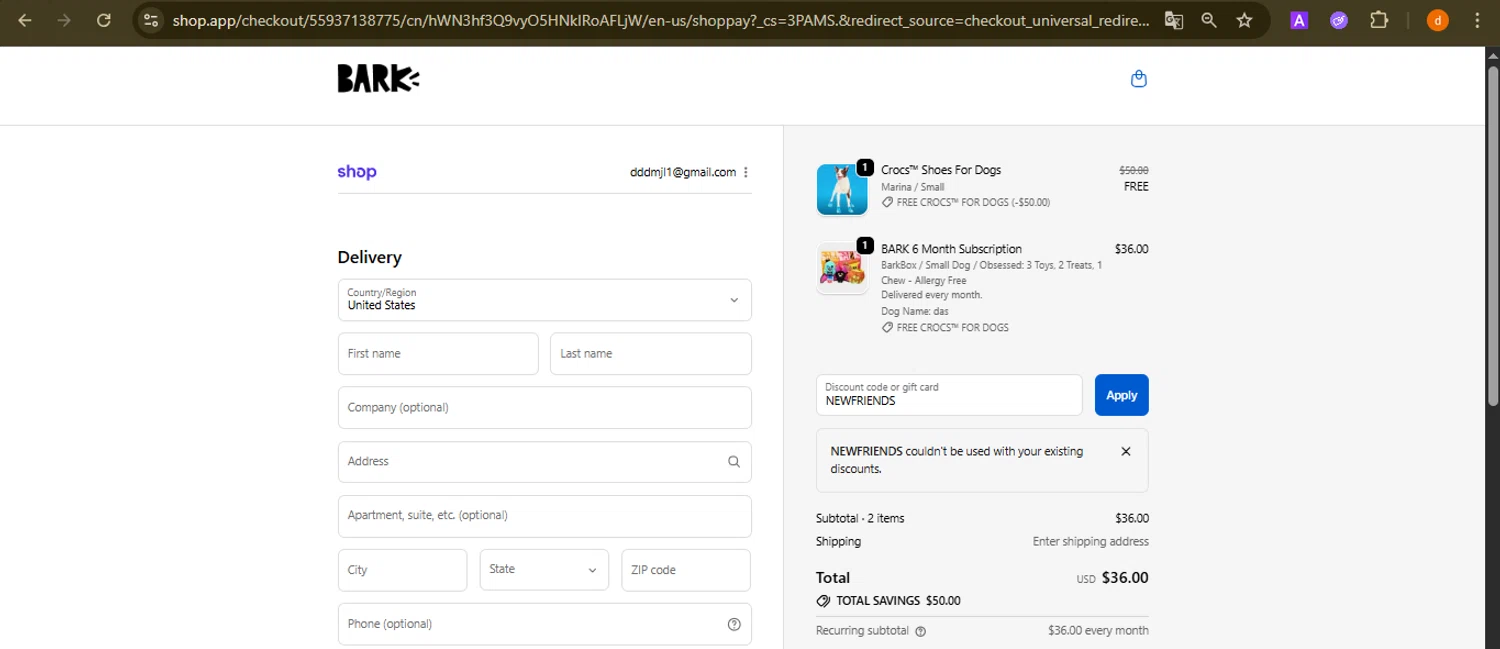1500x649 pixels.
Task: Focus the First name field
Action: click(x=438, y=354)
